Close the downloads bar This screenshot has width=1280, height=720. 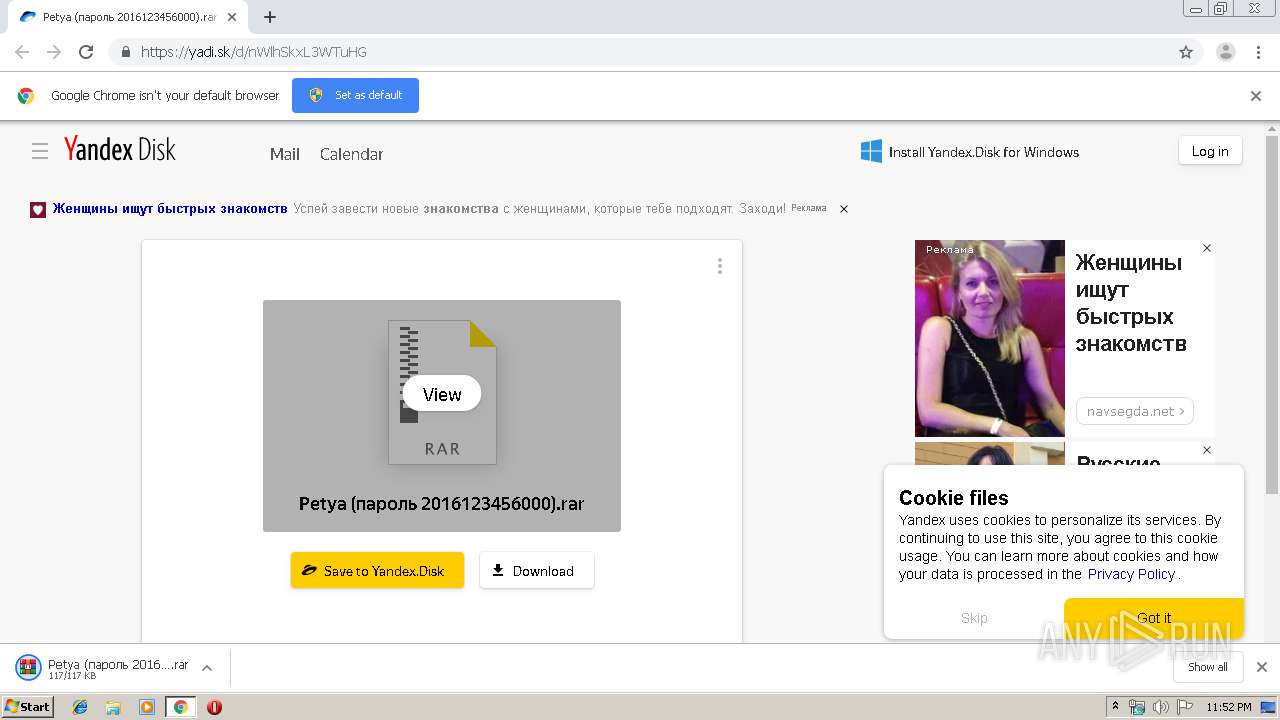coord(1262,667)
